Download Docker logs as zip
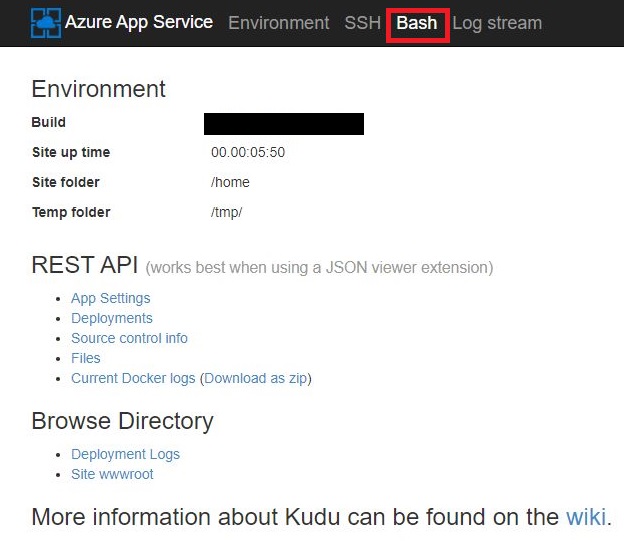 click(257, 378)
